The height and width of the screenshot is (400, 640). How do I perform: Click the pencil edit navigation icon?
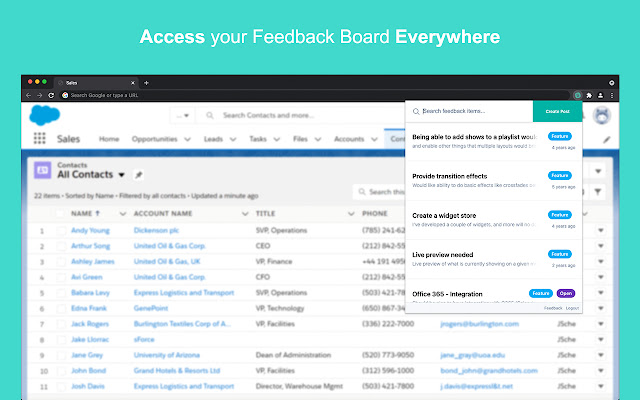tap(607, 140)
